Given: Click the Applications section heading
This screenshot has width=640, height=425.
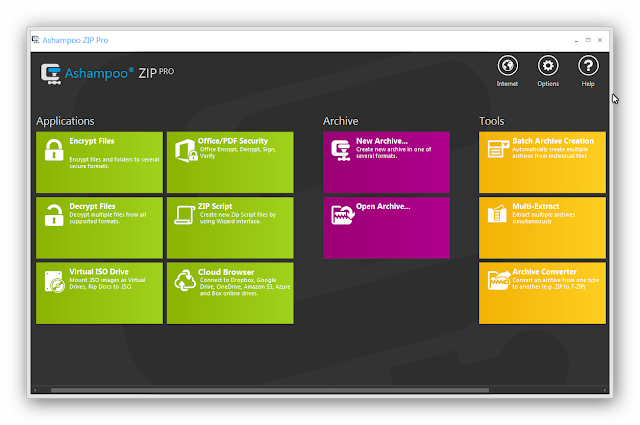Looking at the screenshot, I should 65,121.
